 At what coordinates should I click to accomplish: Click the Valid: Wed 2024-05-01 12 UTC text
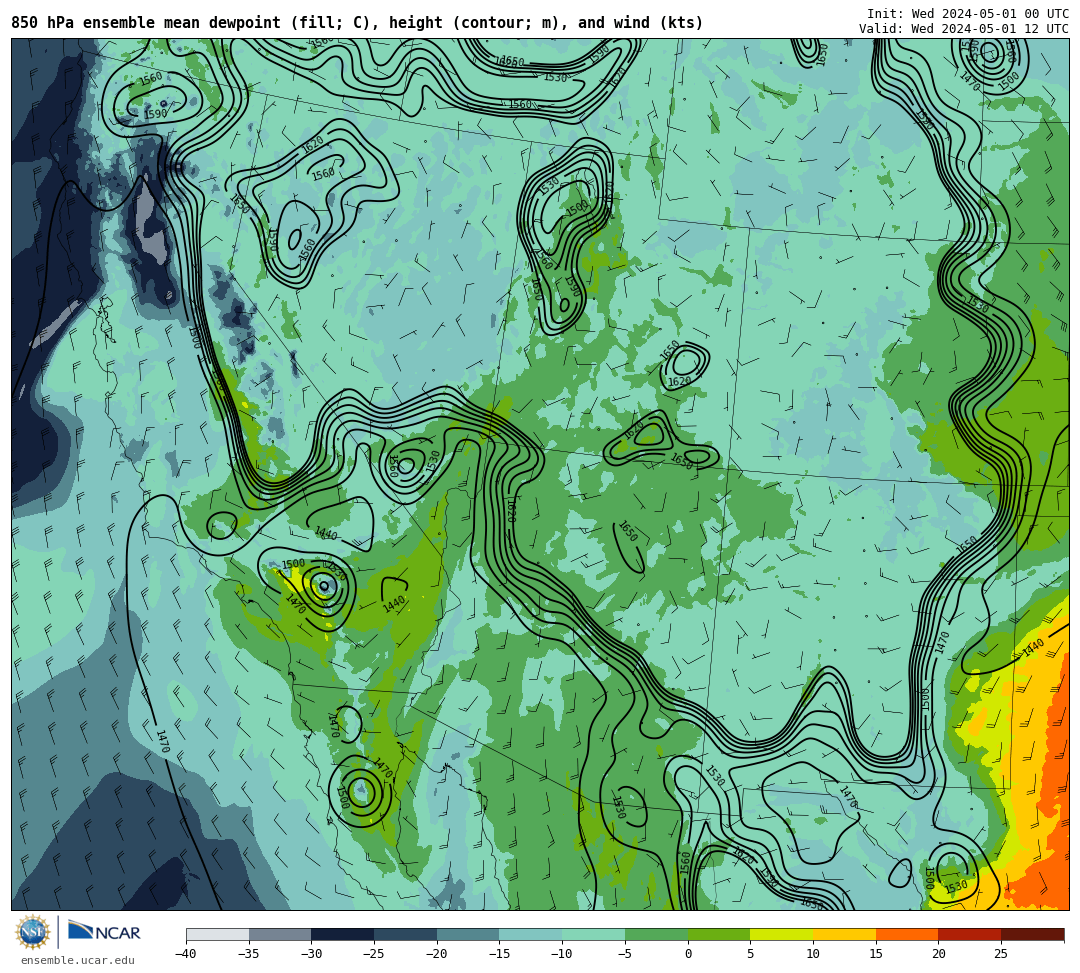pyautogui.click(x=964, y=29)
